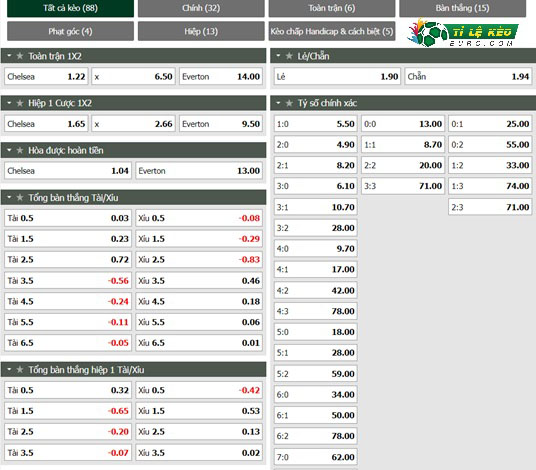This screenshot has width=536, height=470.
Task: Collapse the Toàn trận 1X2 section arrow
Action: point(9,55)
